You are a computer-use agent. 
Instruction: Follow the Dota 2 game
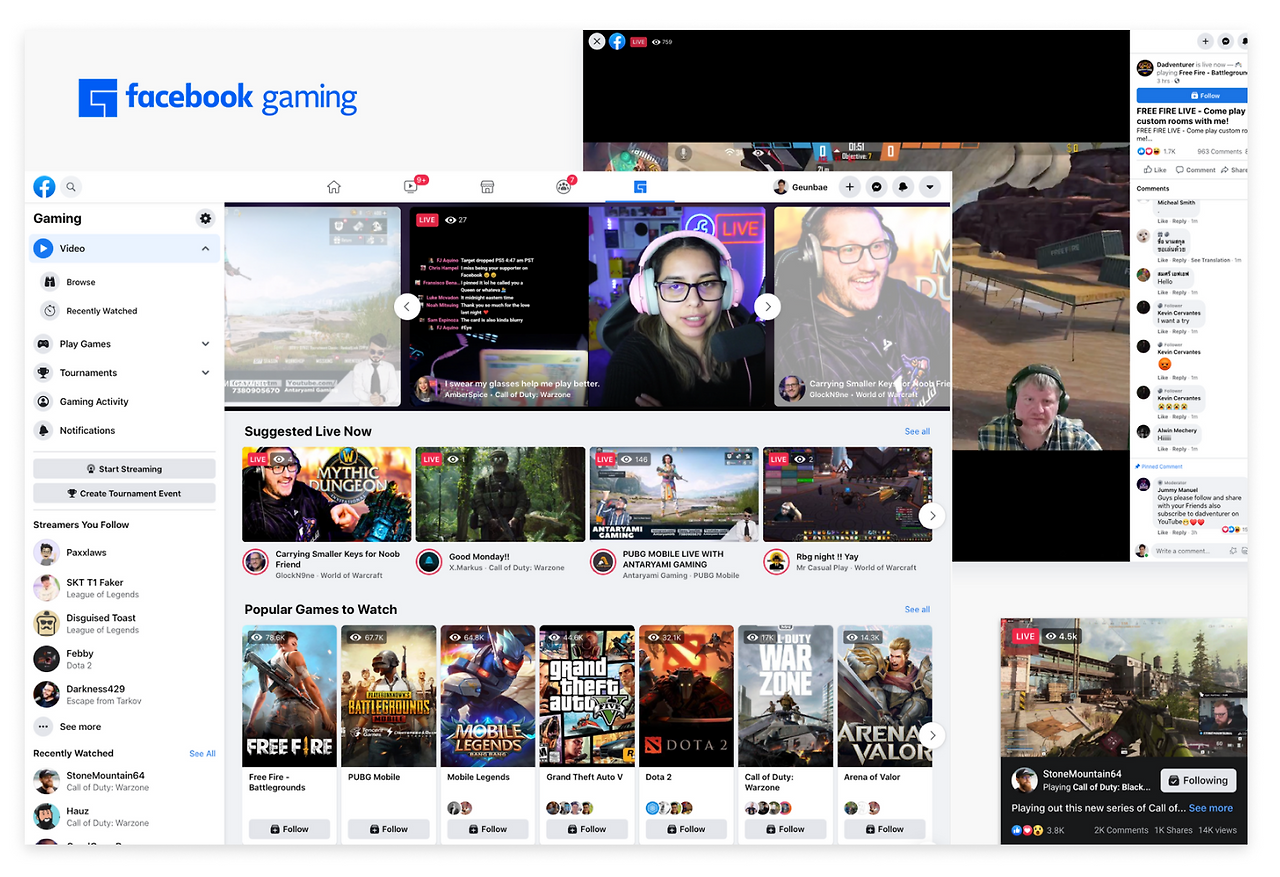(686, 829)
